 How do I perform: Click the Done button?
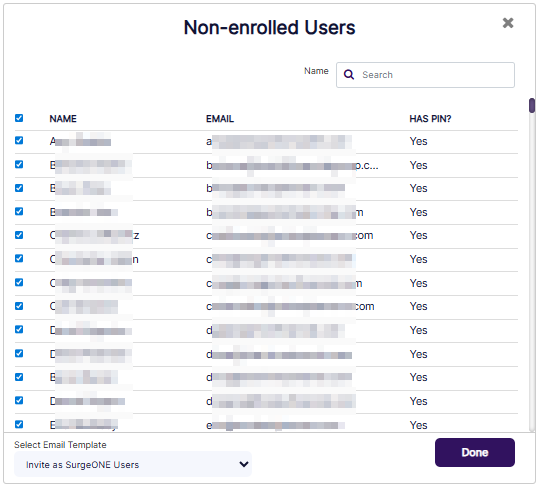(475, 452)
